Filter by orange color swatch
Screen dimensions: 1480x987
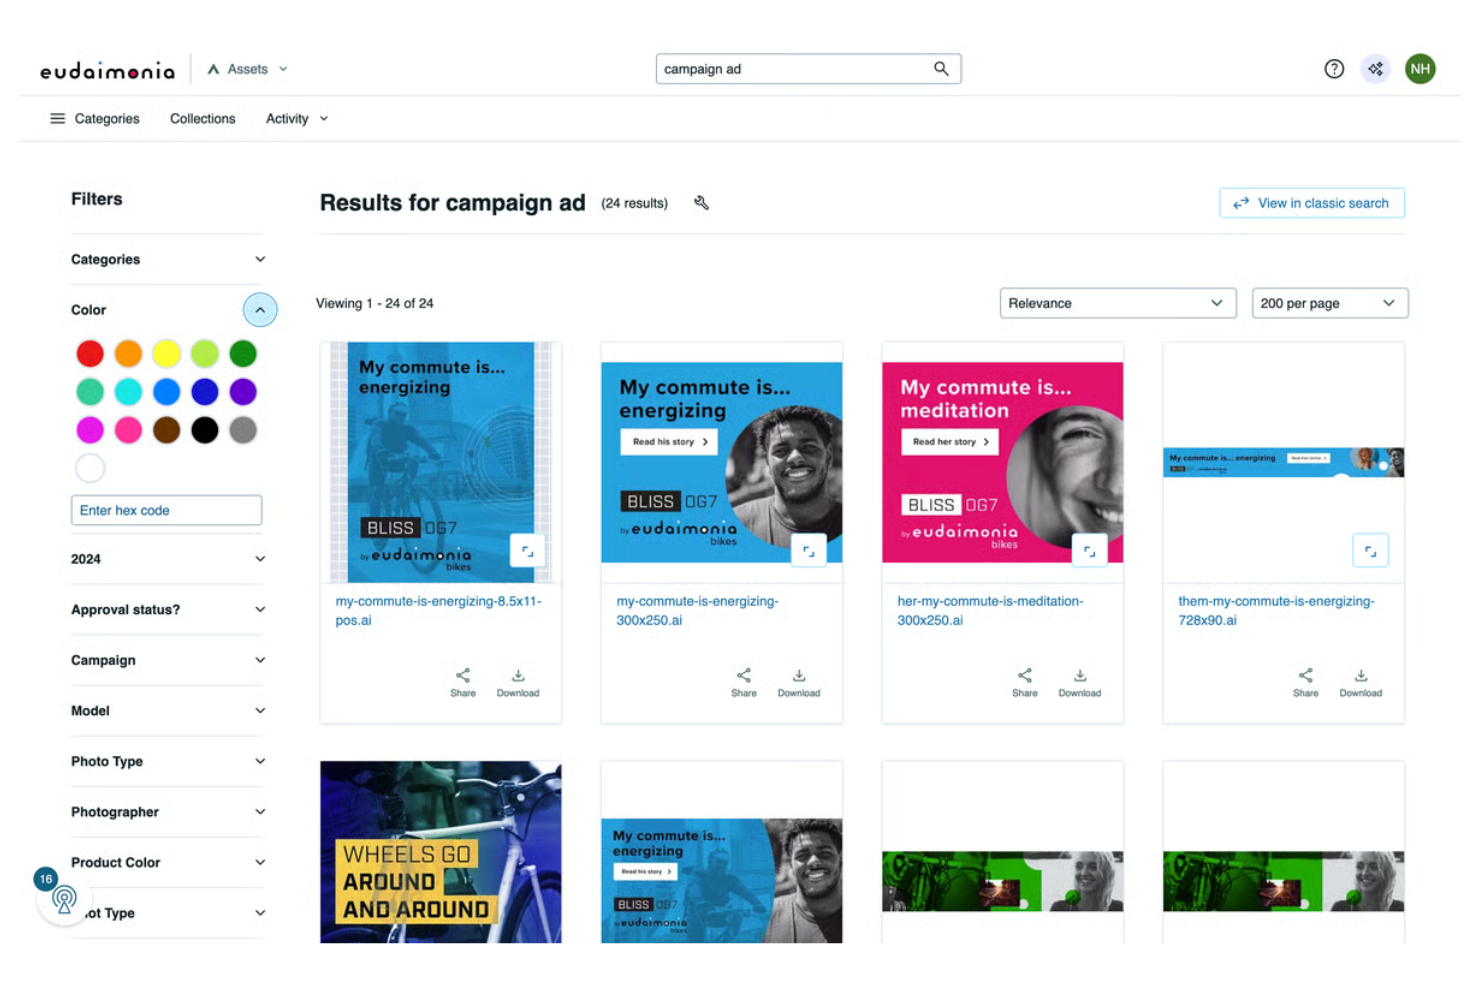[128, 354]
